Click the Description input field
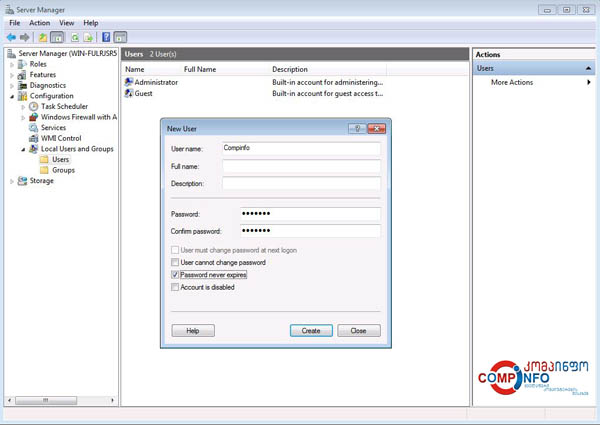Viewport: 600px width, 425px height. pyautogui.click(x=301, y=183)
